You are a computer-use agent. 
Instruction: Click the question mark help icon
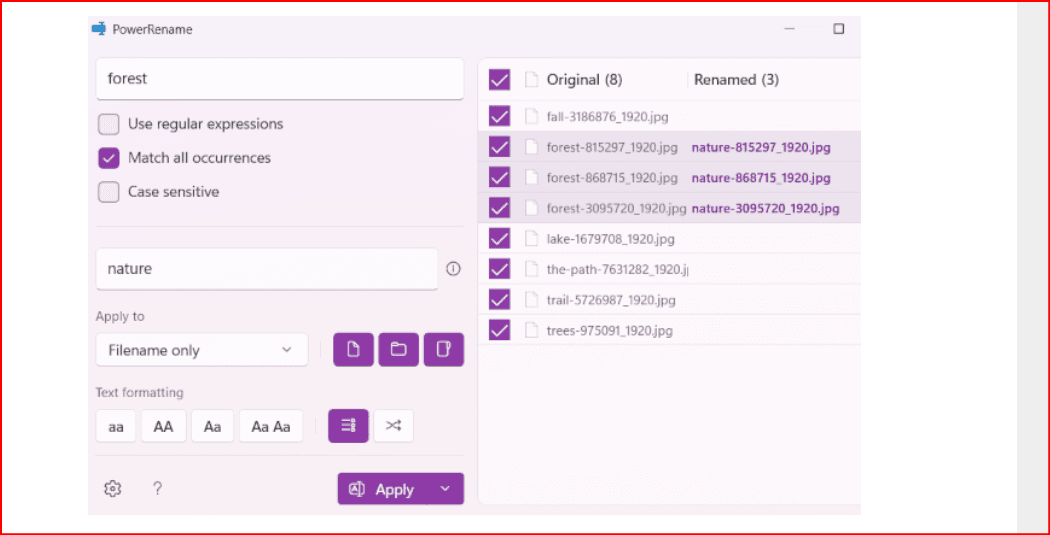point(157,489)
